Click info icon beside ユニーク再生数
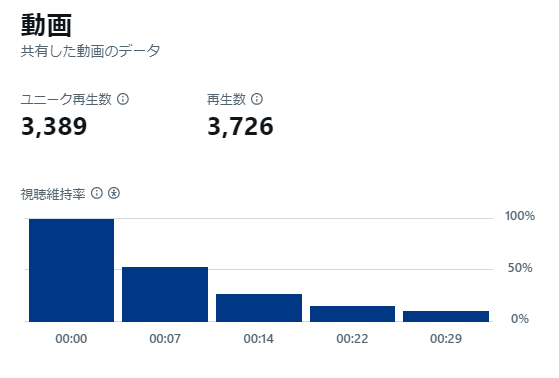 [x=123, y=99]
